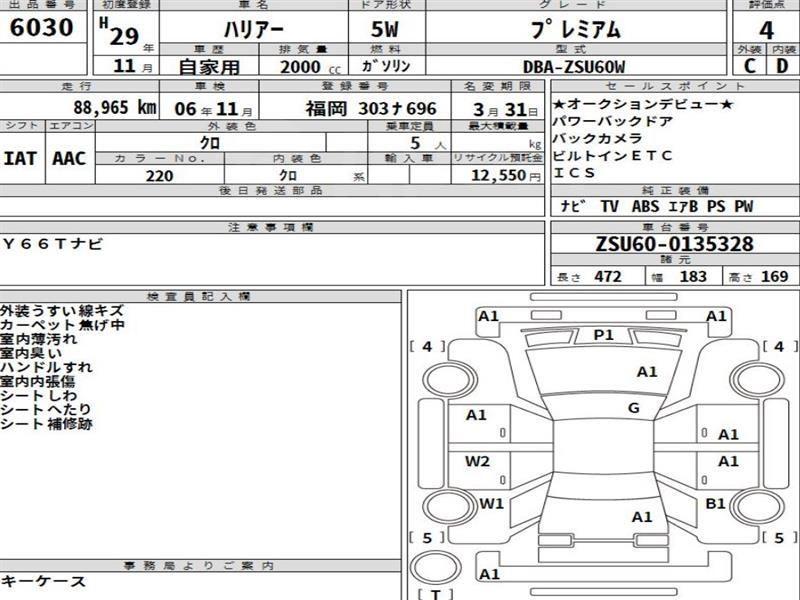The image size is (800, 600).
Task: Click the inspector note シートしわ
Action: click(39, 395)
